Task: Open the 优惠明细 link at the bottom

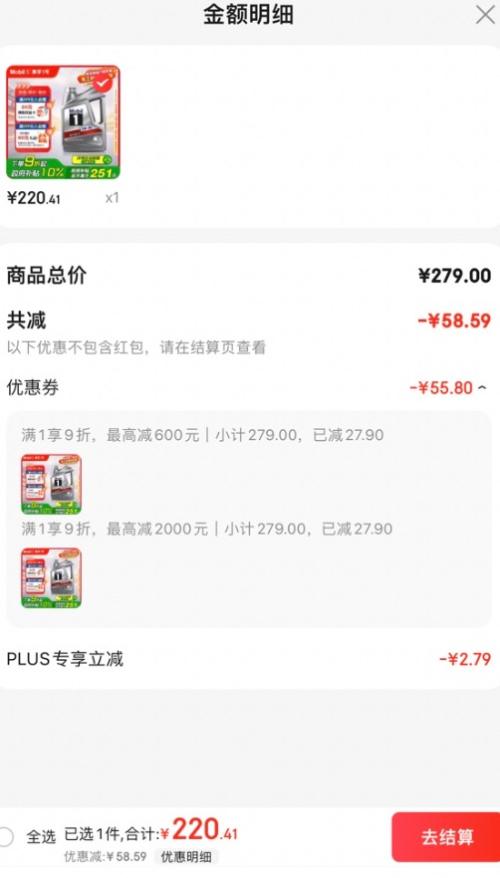Action: pyautogui.click(x=186, y=857)
